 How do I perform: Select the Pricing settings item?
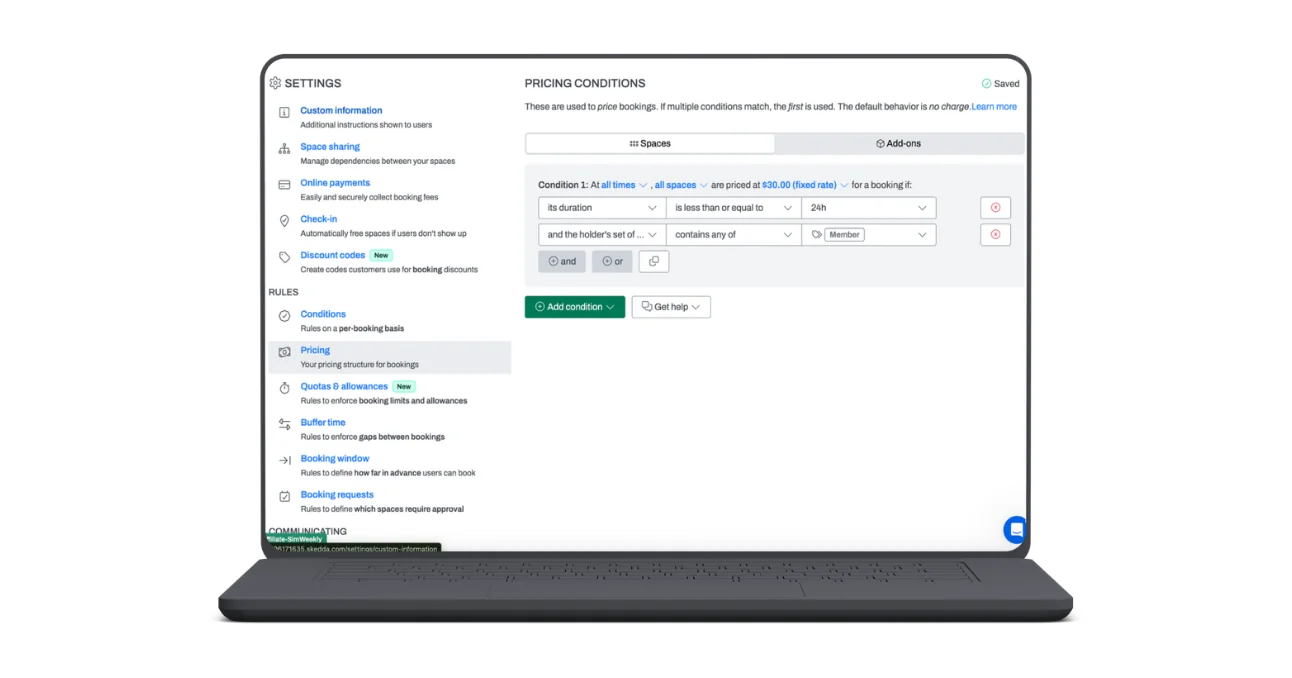[390, 357]
